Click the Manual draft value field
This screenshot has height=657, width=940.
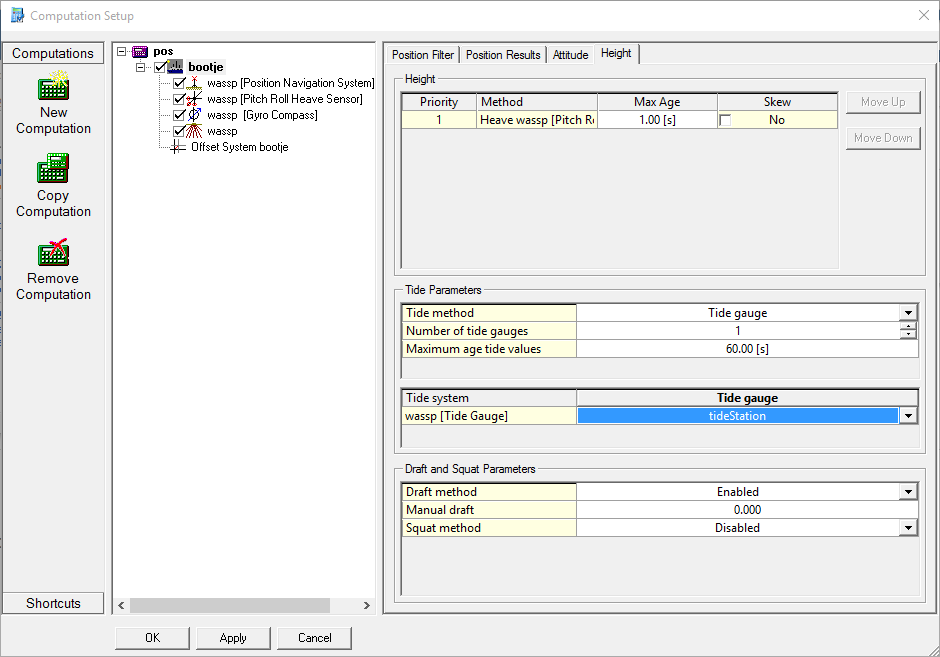pyautogui.click(x=746, y=510)
